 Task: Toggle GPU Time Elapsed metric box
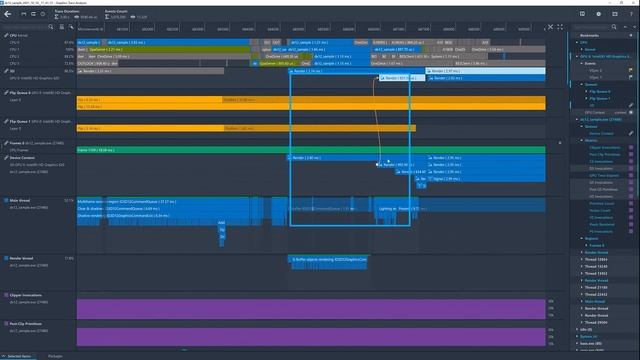631,175
